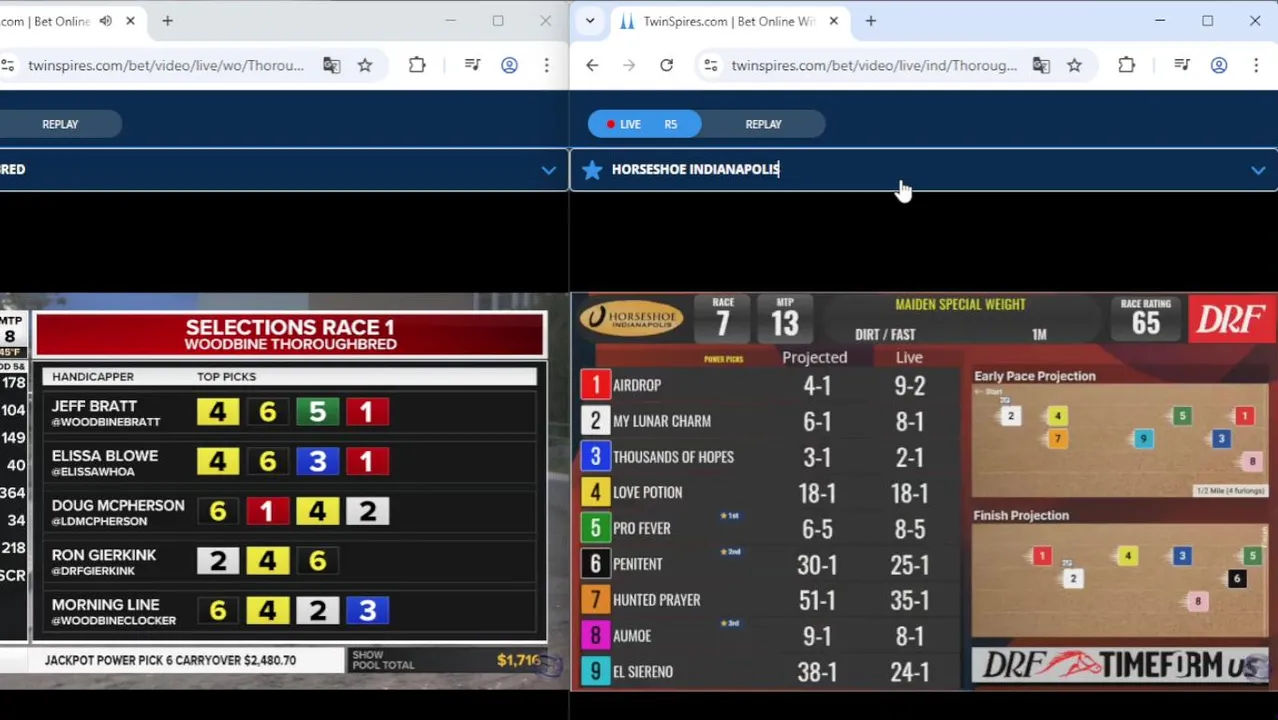Screen dimensions: 1278x720
Task: Expand the left window track dropdown chevron
Action: 548,170
